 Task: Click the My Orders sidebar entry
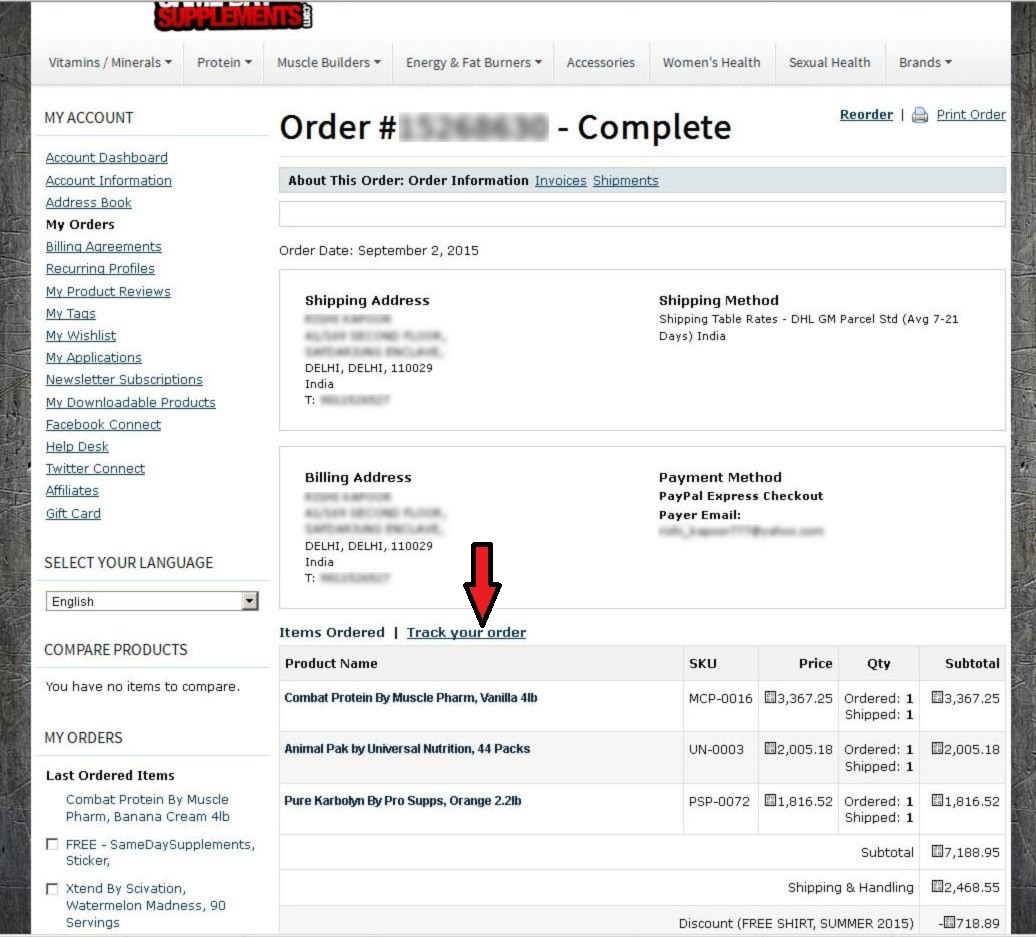click(x=80, y=225)
